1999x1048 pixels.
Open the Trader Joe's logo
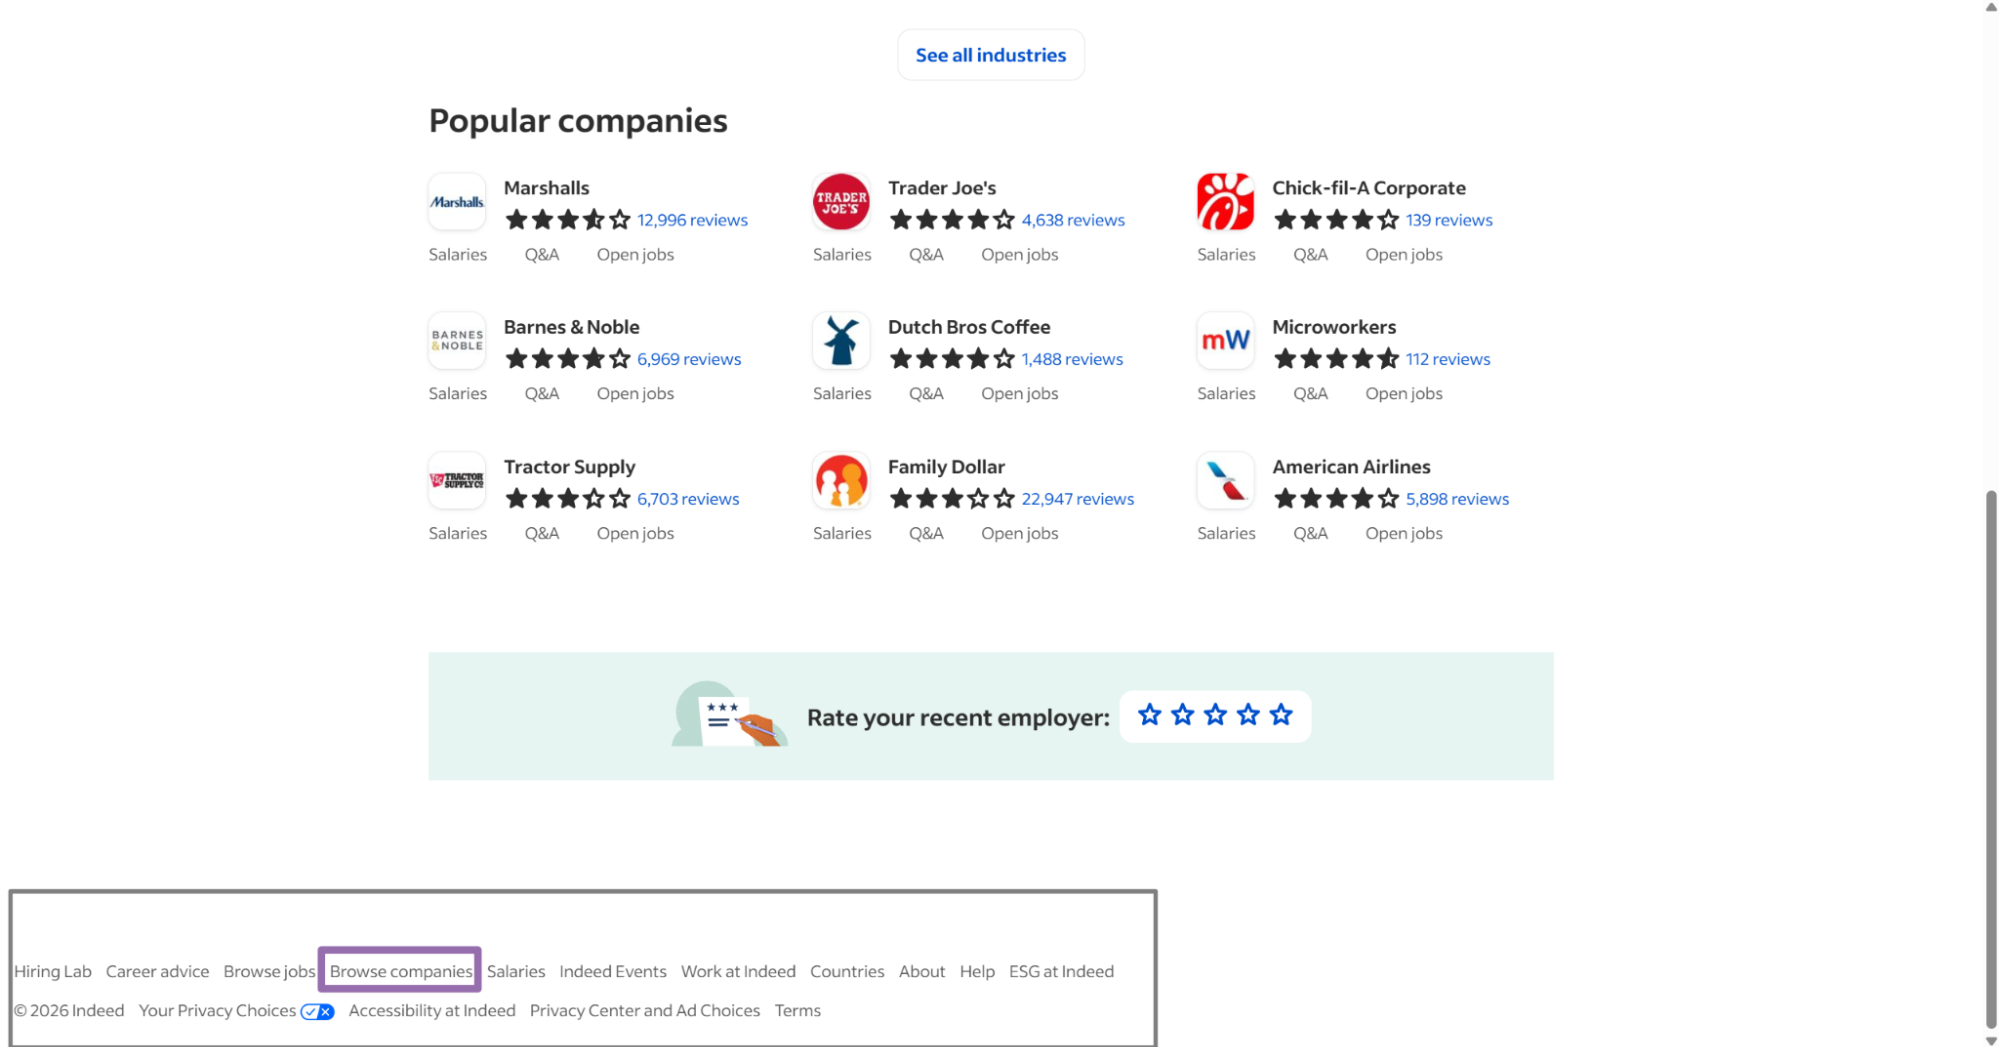(841, 201)
